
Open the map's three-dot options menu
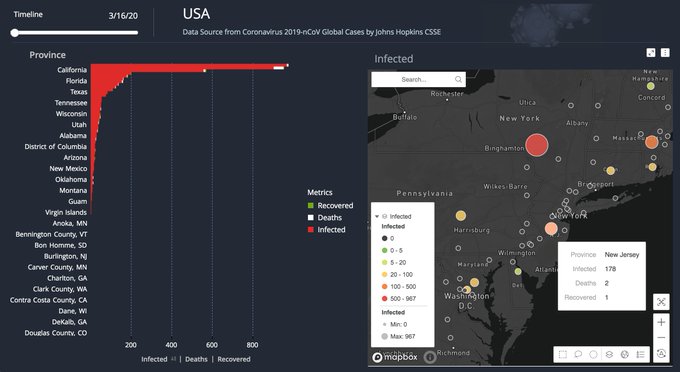point(665,52)
